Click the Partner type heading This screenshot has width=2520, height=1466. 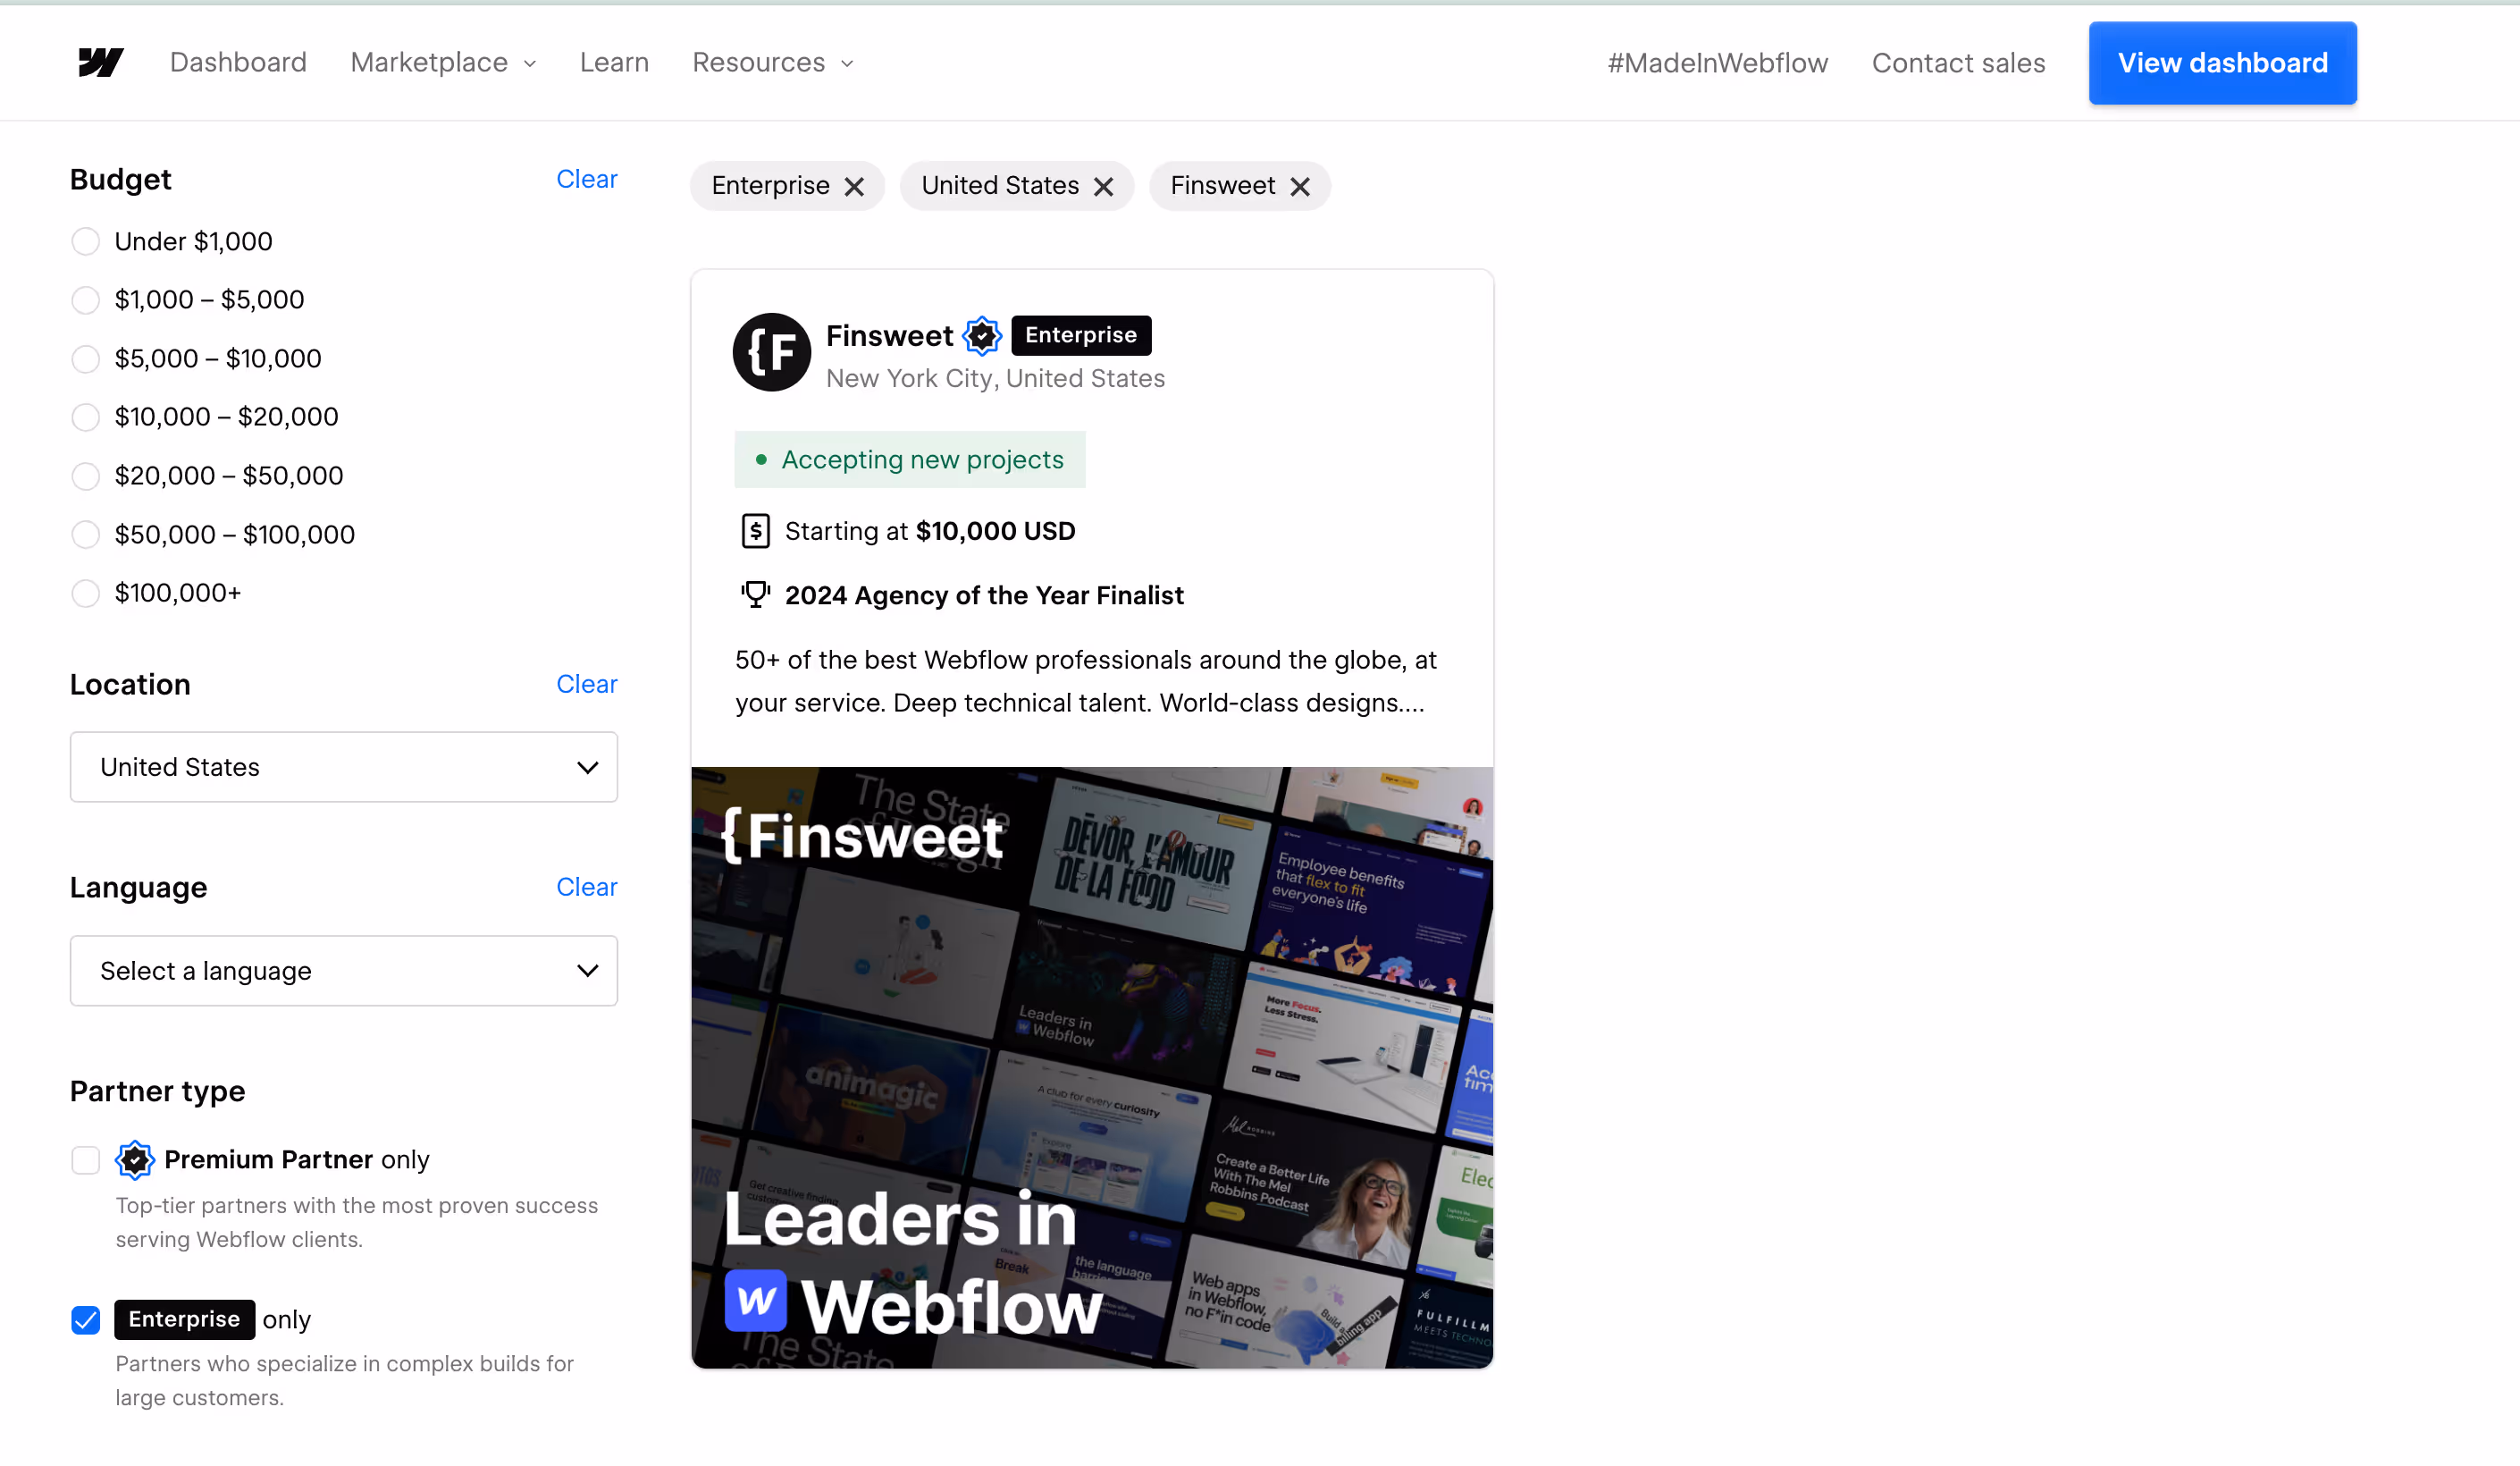click(x=157, y=1091)
